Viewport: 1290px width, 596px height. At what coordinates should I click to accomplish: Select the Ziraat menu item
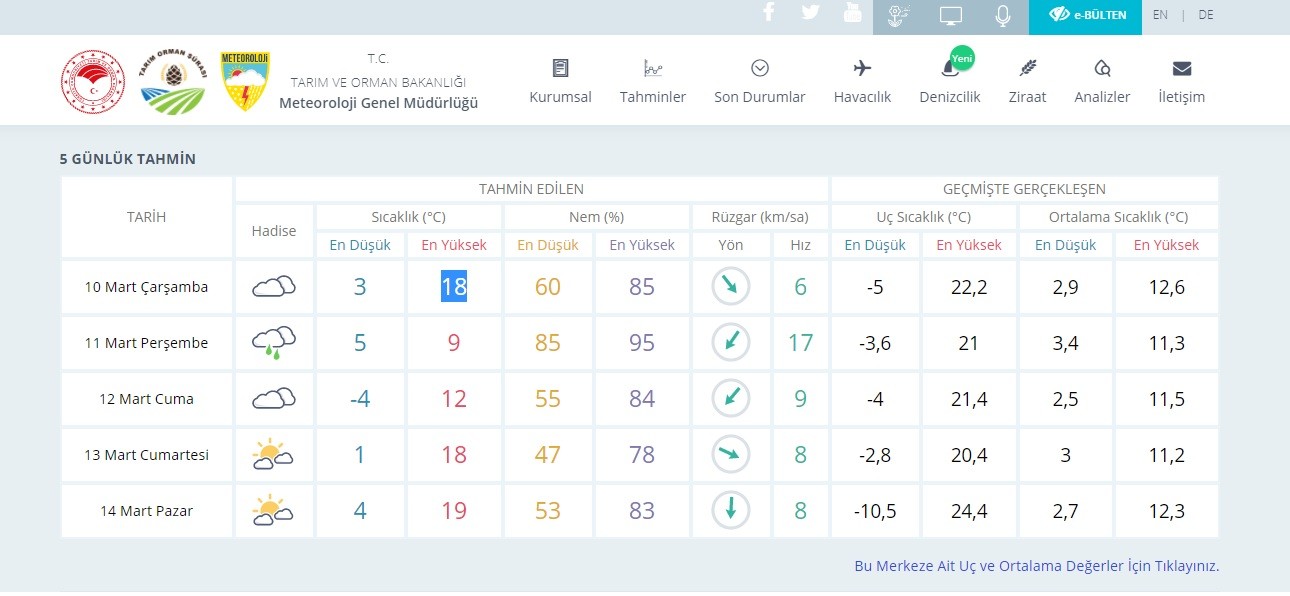coord(1027,81)
